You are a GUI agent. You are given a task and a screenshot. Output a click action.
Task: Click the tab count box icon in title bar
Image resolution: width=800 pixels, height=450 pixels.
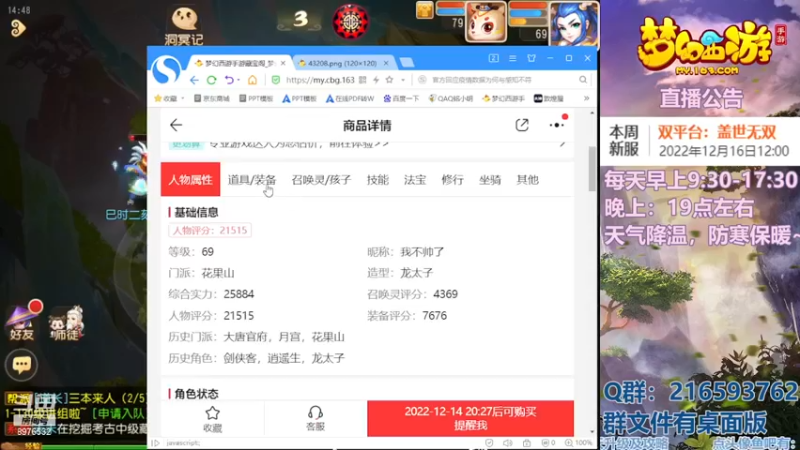493,58
